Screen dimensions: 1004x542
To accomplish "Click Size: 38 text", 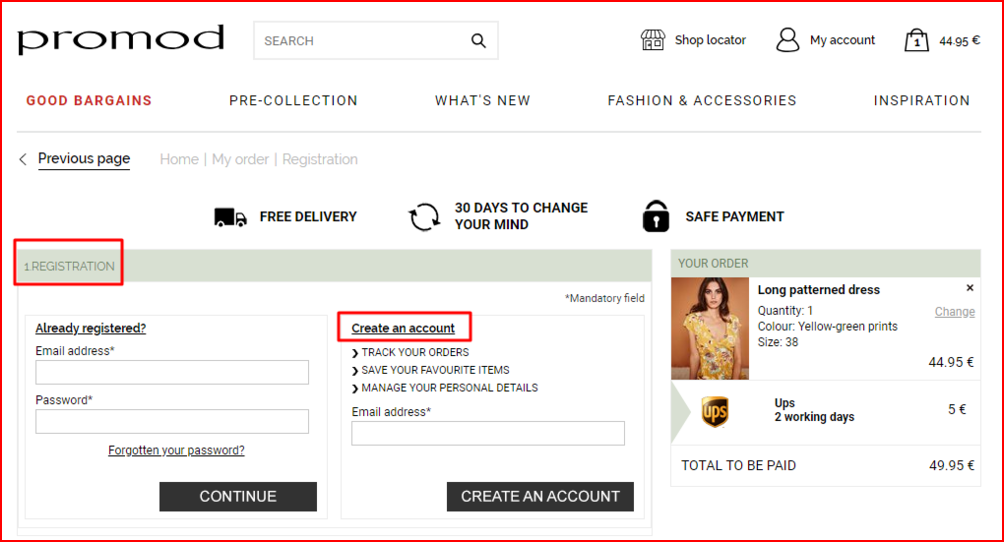I will (778, 341).
